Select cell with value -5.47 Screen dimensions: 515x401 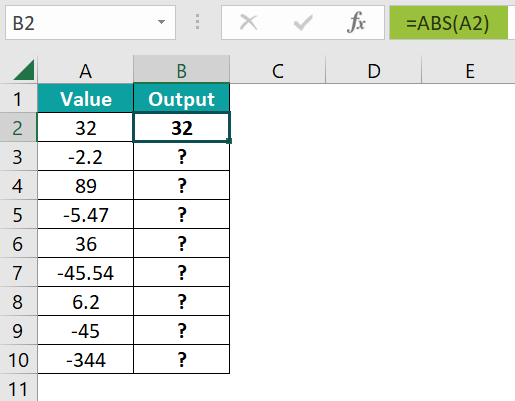86,215
